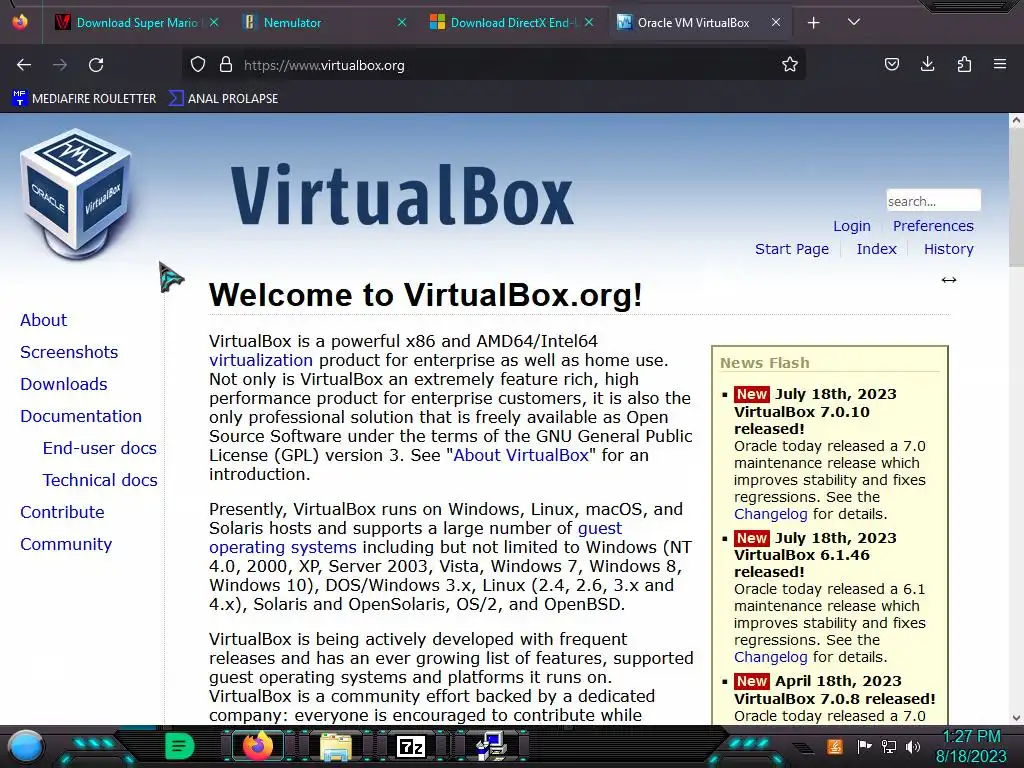Open the tracking protection shield icon
The height and width of the screenshot is (768, 1024).
pyautogui.click(x=198, y=65)
